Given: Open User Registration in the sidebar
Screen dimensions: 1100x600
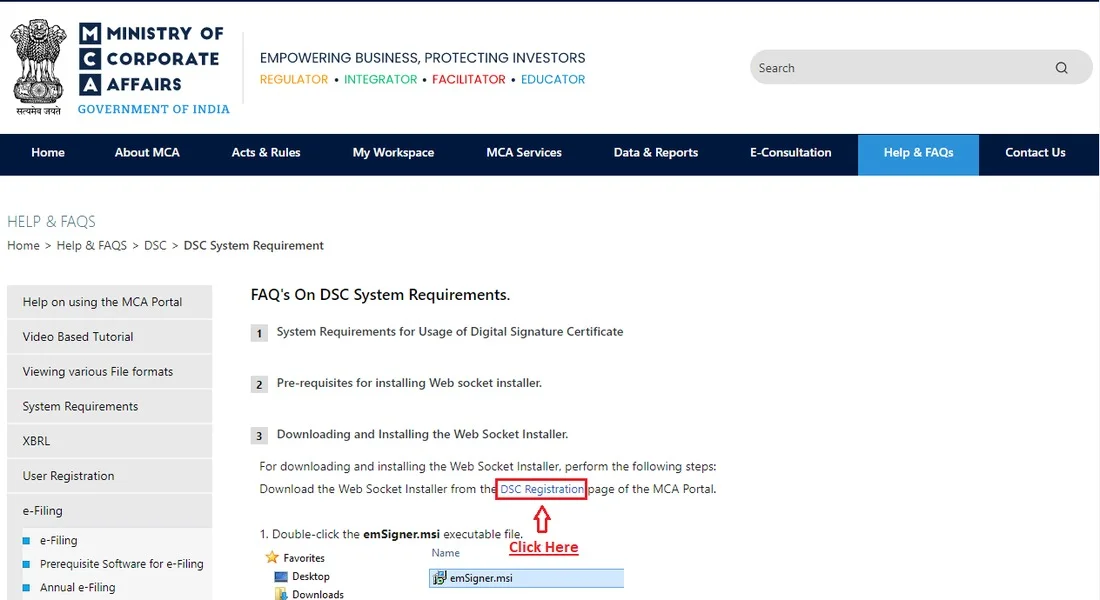Looking at the screenshot, I should coord(109,476).
